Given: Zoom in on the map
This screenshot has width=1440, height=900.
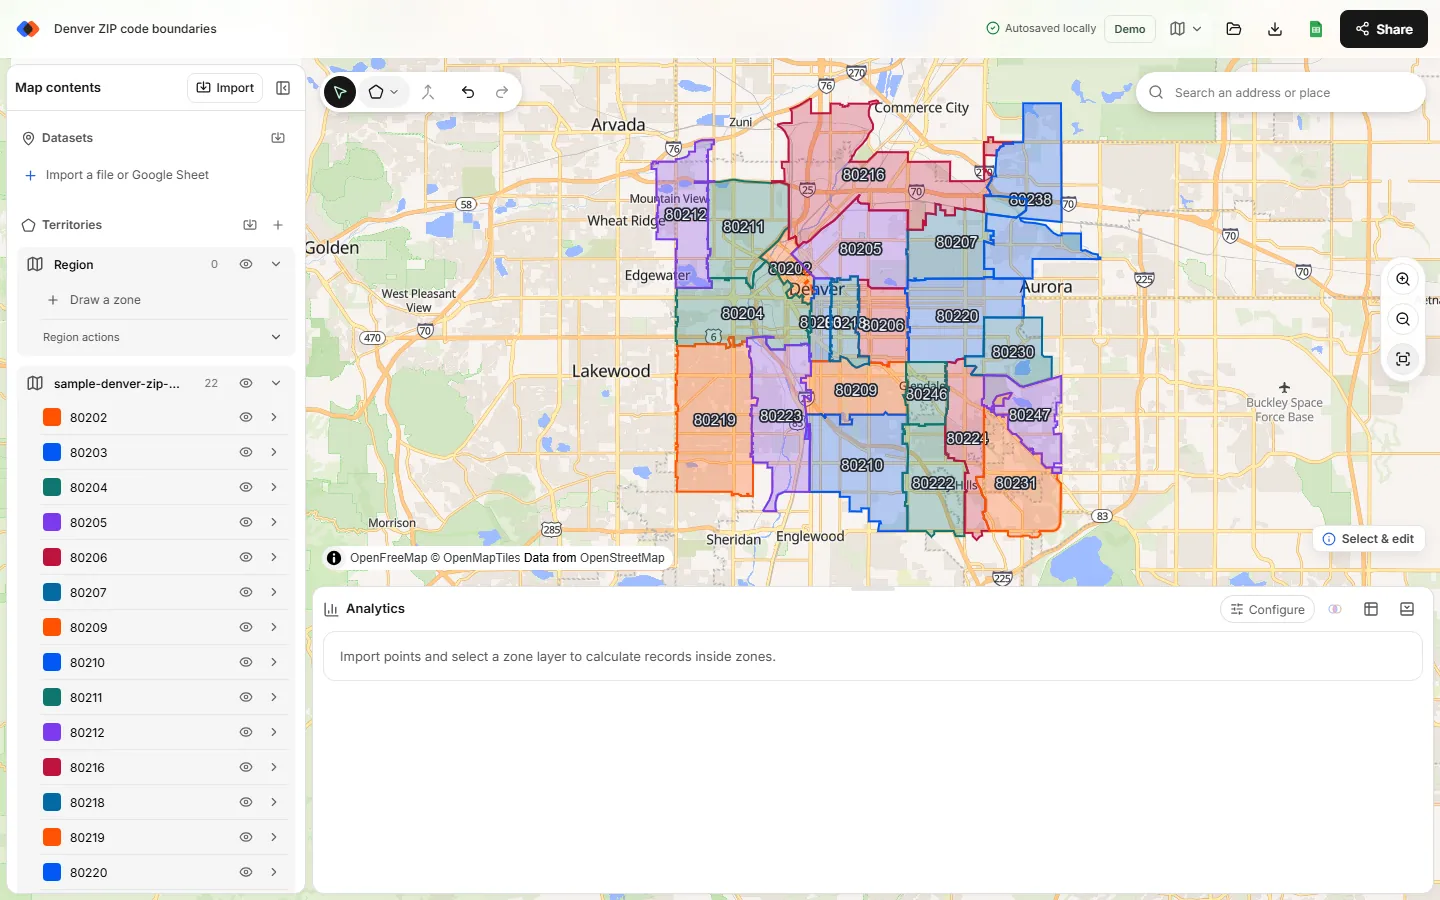Looking at the screenshot, I should pyautogui.click(x=1403, y=280).
